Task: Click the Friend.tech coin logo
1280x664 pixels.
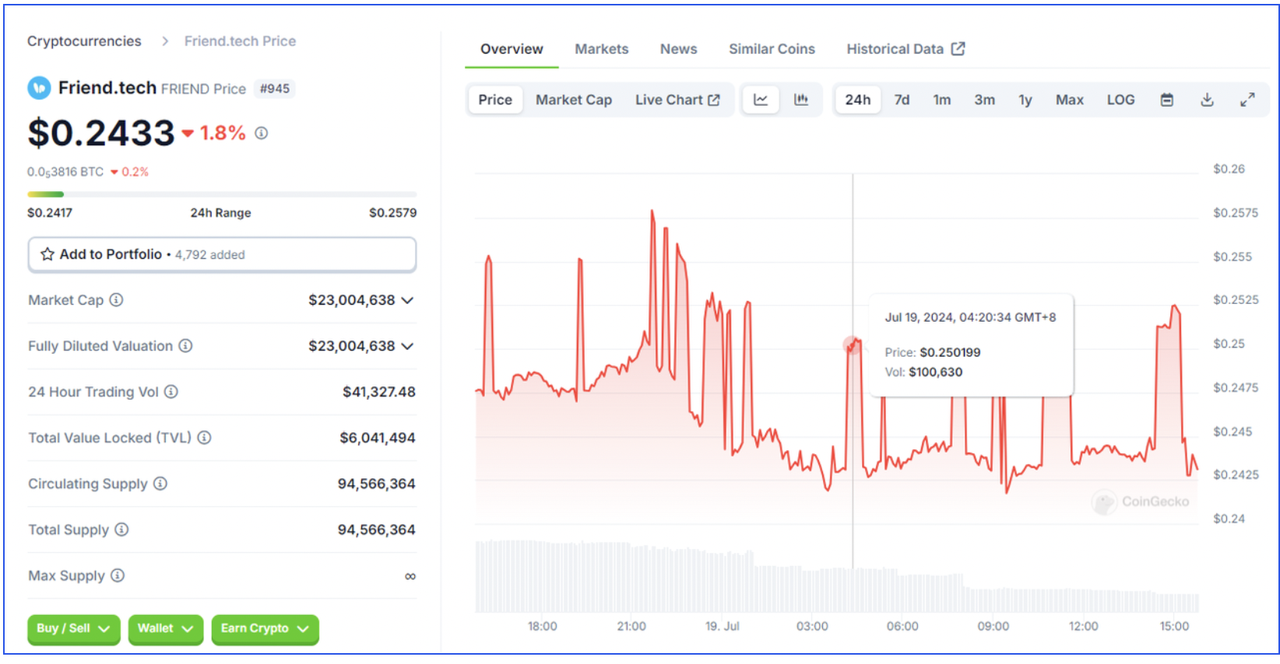Action: coord(39,88)
